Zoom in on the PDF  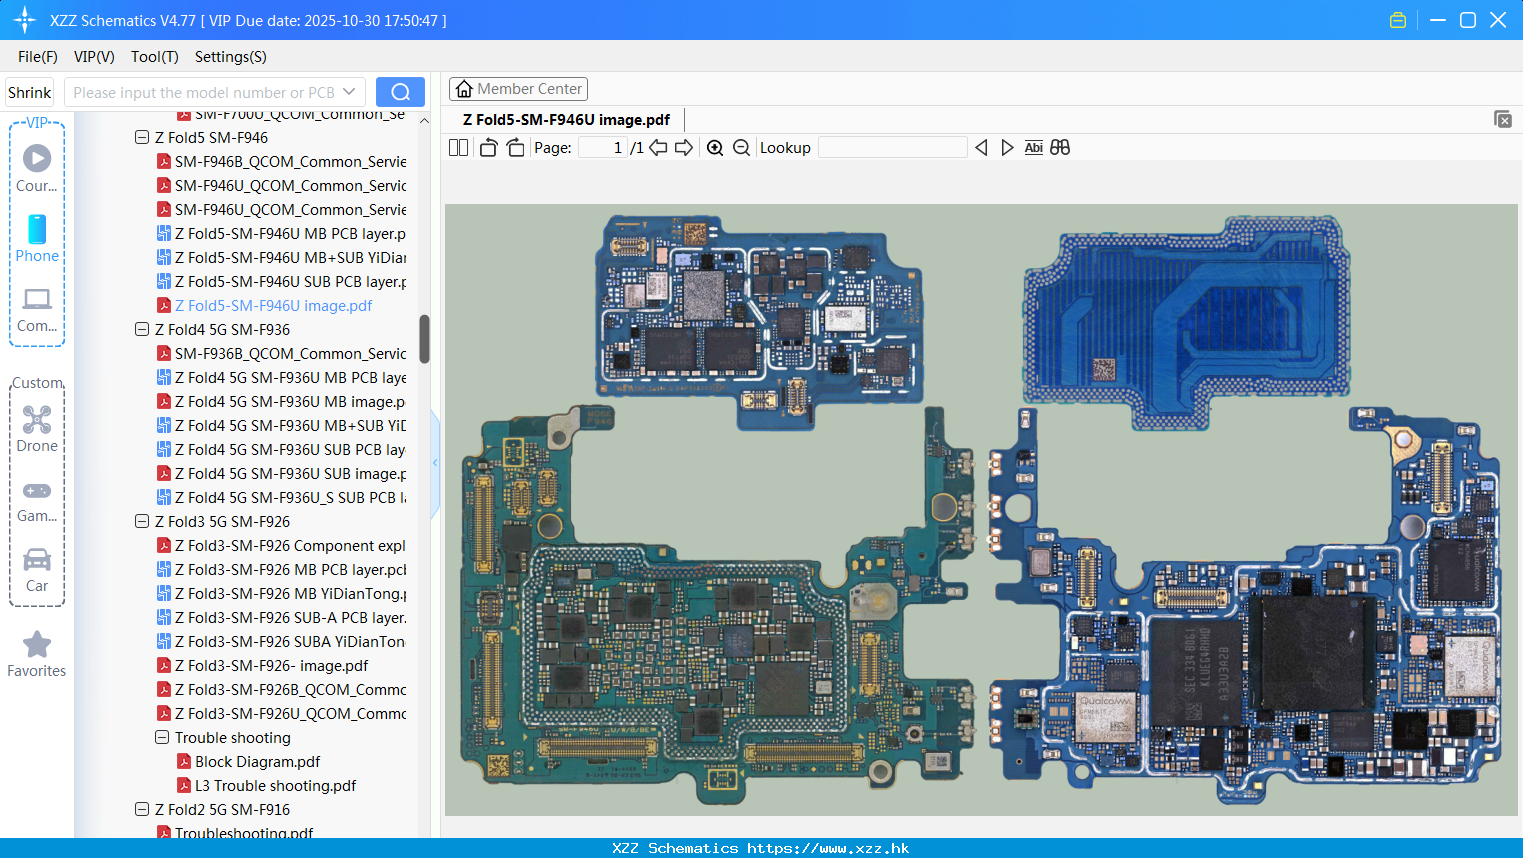click(x=715, y=147)
